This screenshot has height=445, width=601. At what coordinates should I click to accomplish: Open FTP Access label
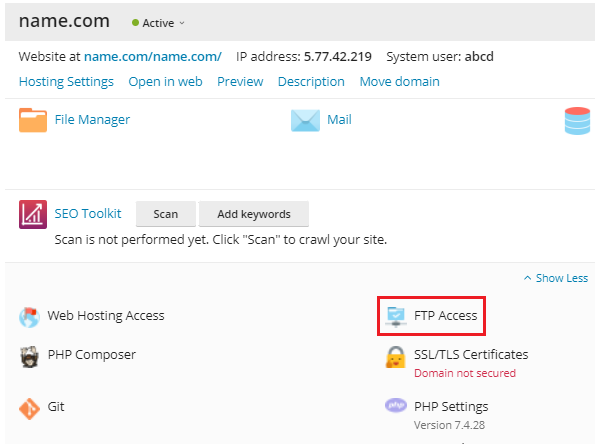click(445, 315)
